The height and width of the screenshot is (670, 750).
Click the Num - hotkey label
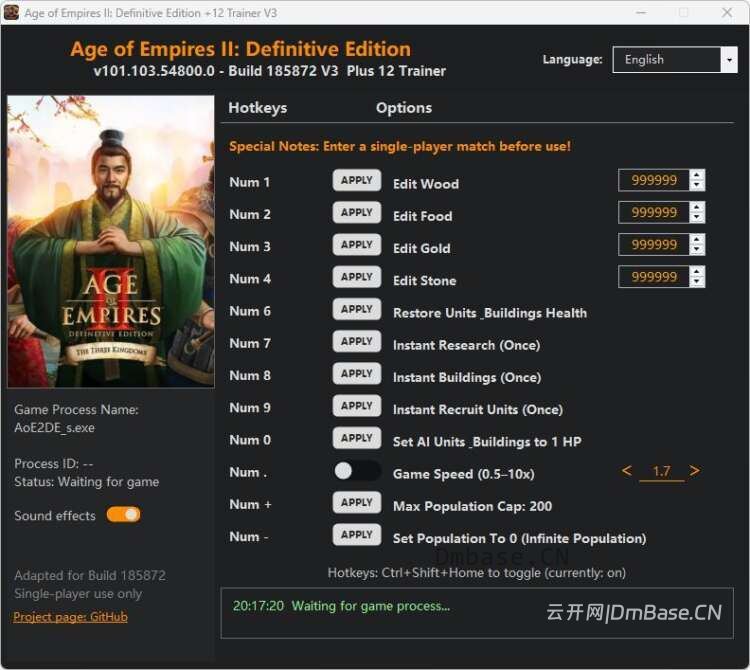(249, 537)
